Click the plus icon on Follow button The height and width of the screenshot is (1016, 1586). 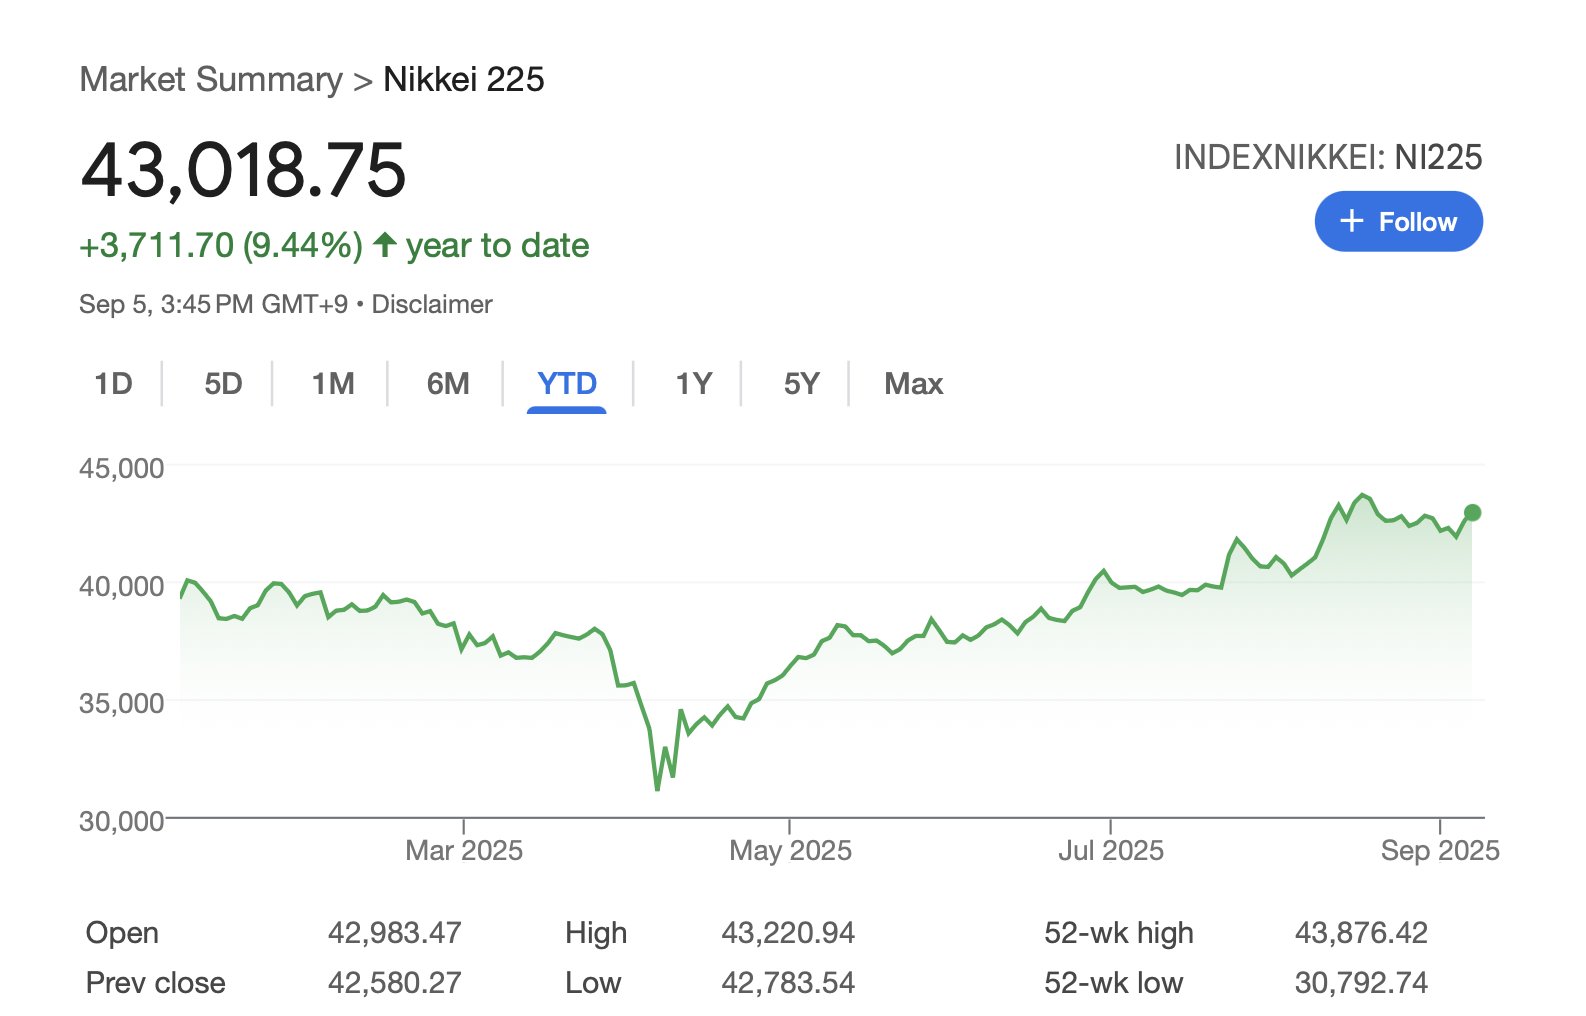tap(1351, 221)
